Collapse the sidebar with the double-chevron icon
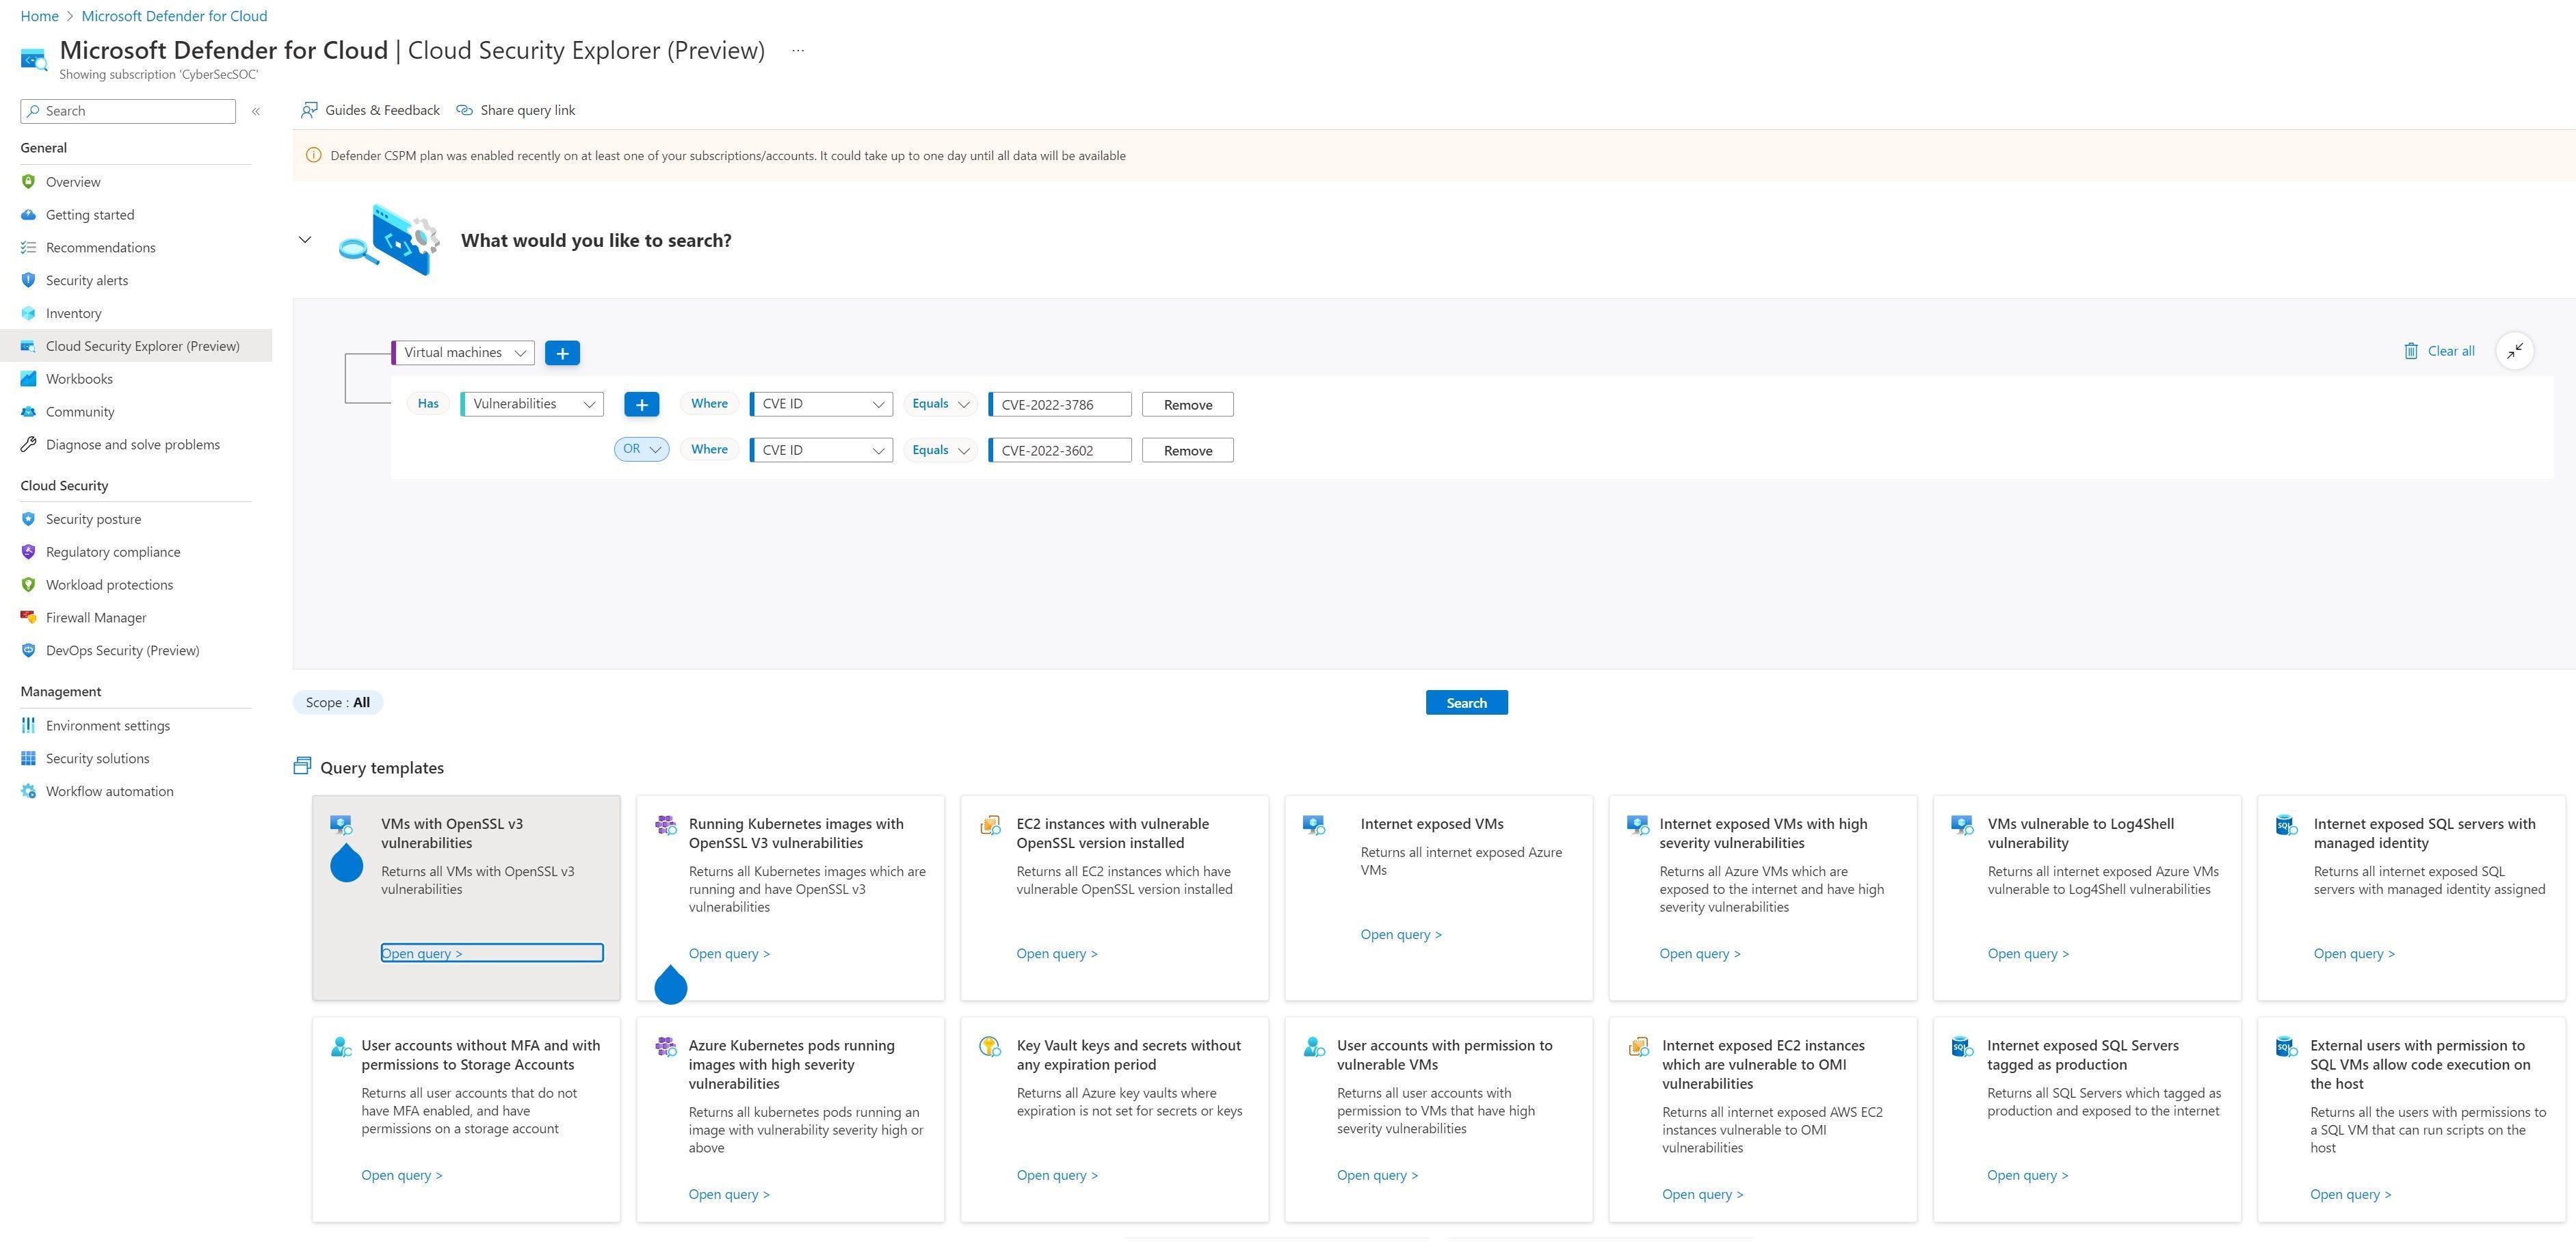Image resolution: width=2576 pixels, height=1242 pixels. click(x=256, y=111)
